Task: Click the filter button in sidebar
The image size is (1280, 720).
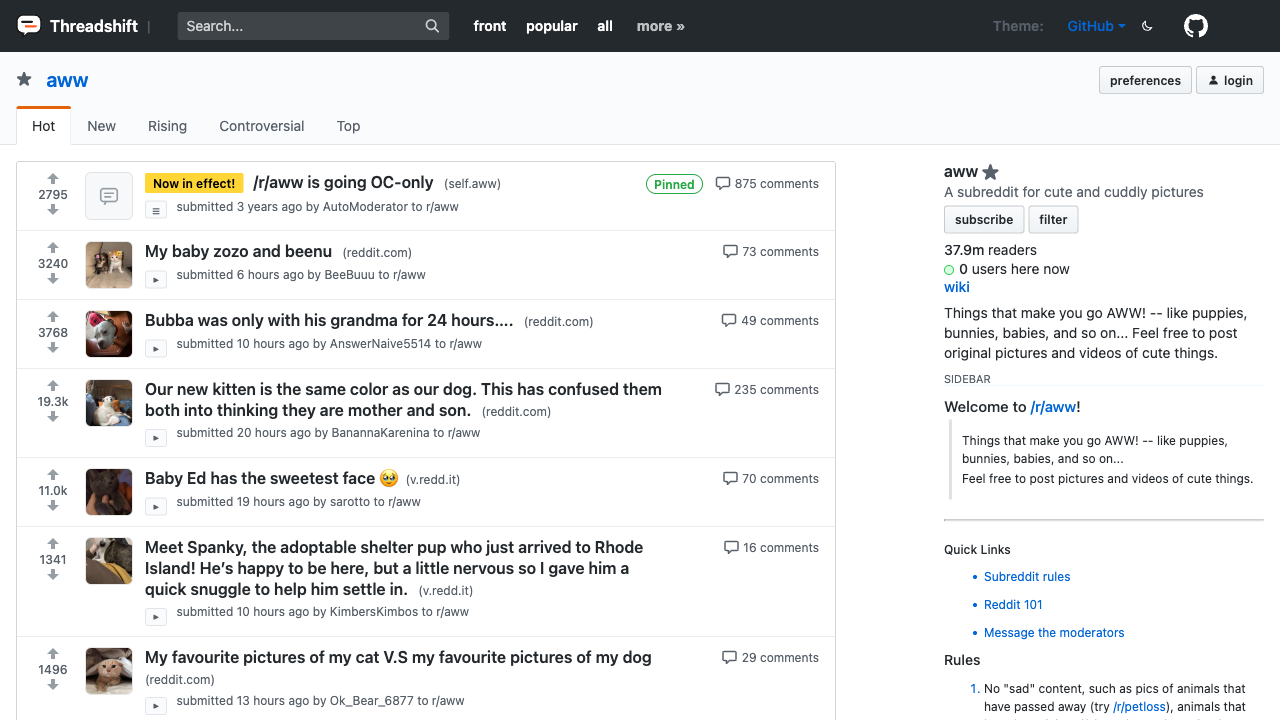Action: 1053,220
